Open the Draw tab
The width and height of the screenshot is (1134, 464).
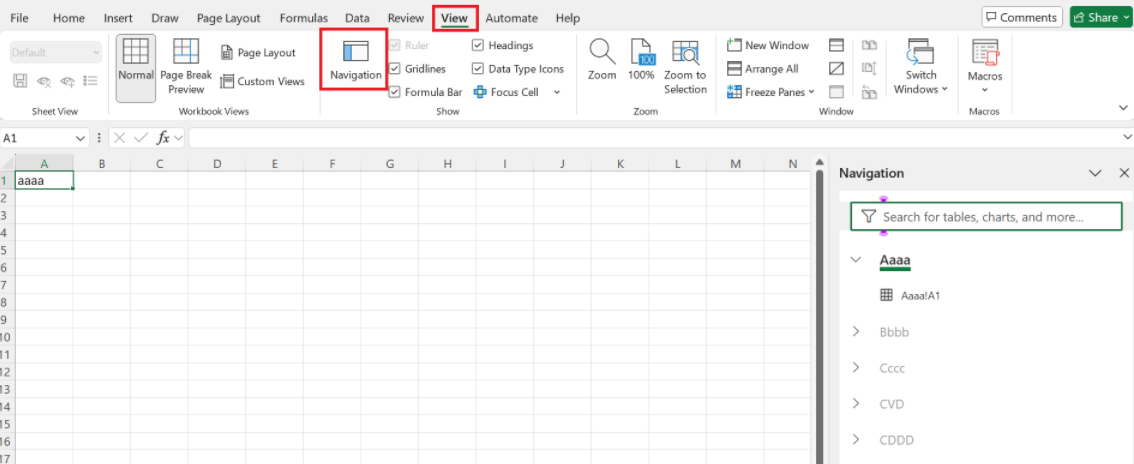165,18
